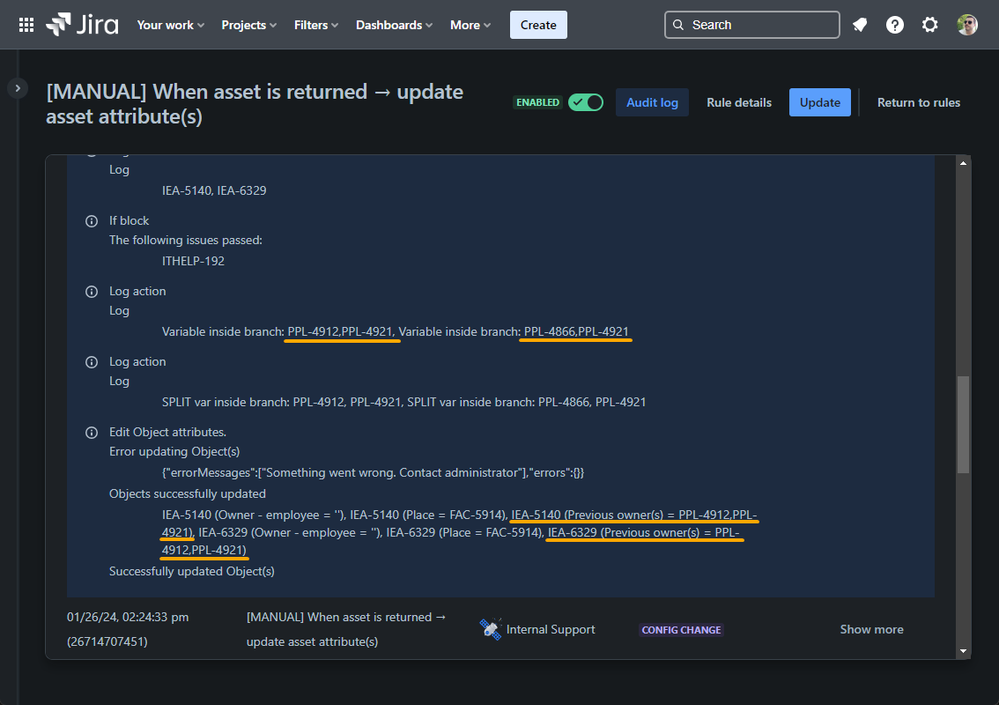Click the Error updating Object(s) line
Screen dimensions: 999x705
(x=175, y=452)
